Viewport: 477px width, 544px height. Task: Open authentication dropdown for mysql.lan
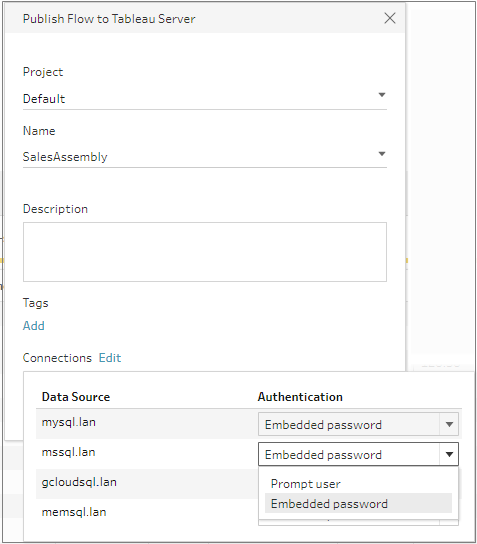coord(358,424)
